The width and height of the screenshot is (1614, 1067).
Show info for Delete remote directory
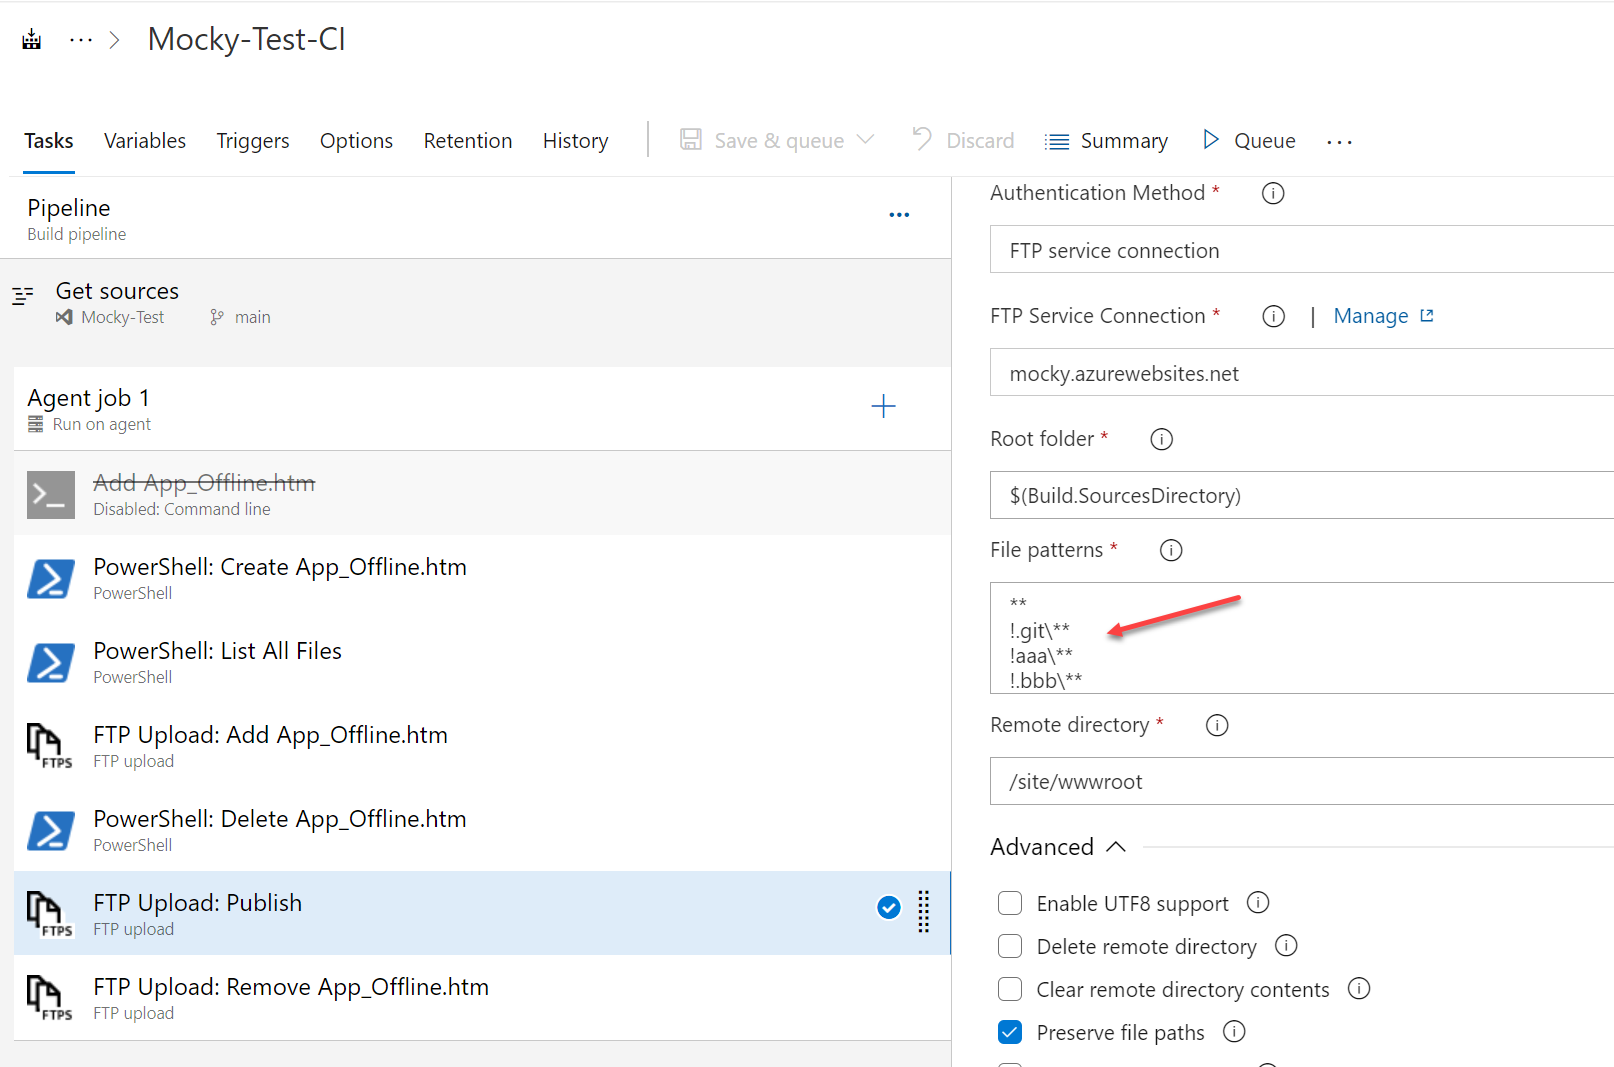coord(1286,945)
